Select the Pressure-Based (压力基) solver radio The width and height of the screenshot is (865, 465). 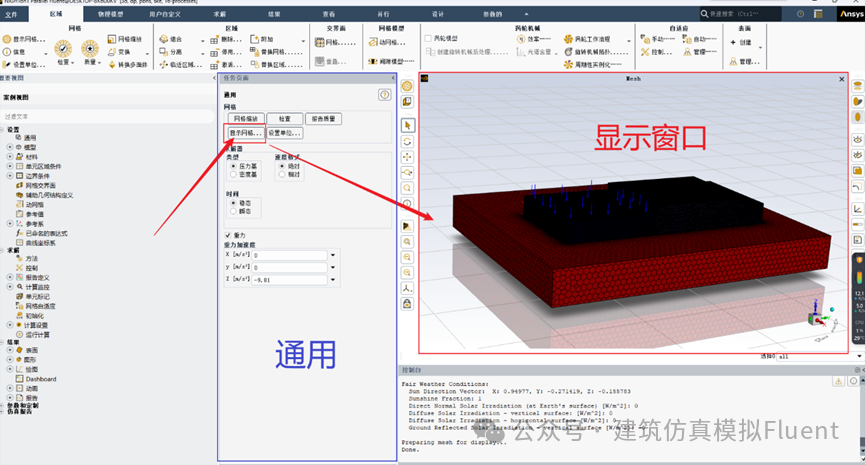[x=233, y=166]
